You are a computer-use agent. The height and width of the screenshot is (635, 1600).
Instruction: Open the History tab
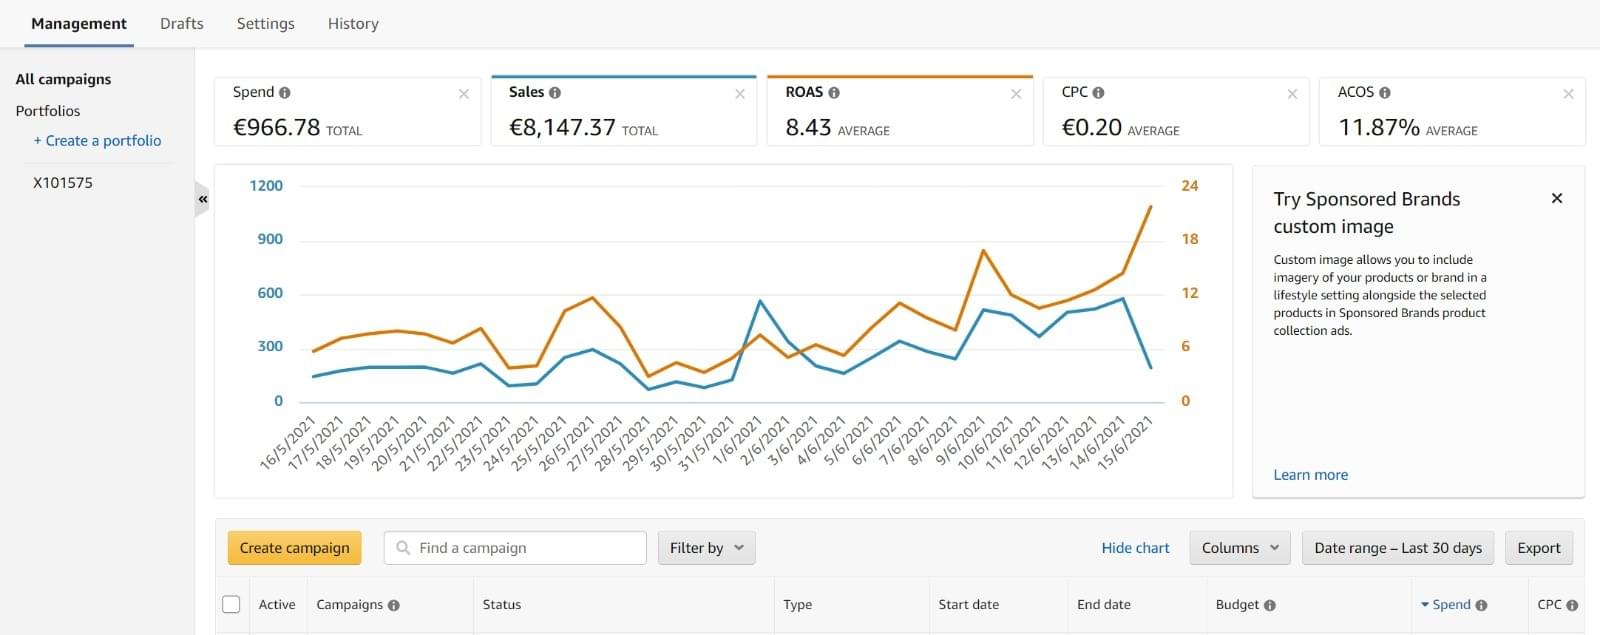pos(353,24)
